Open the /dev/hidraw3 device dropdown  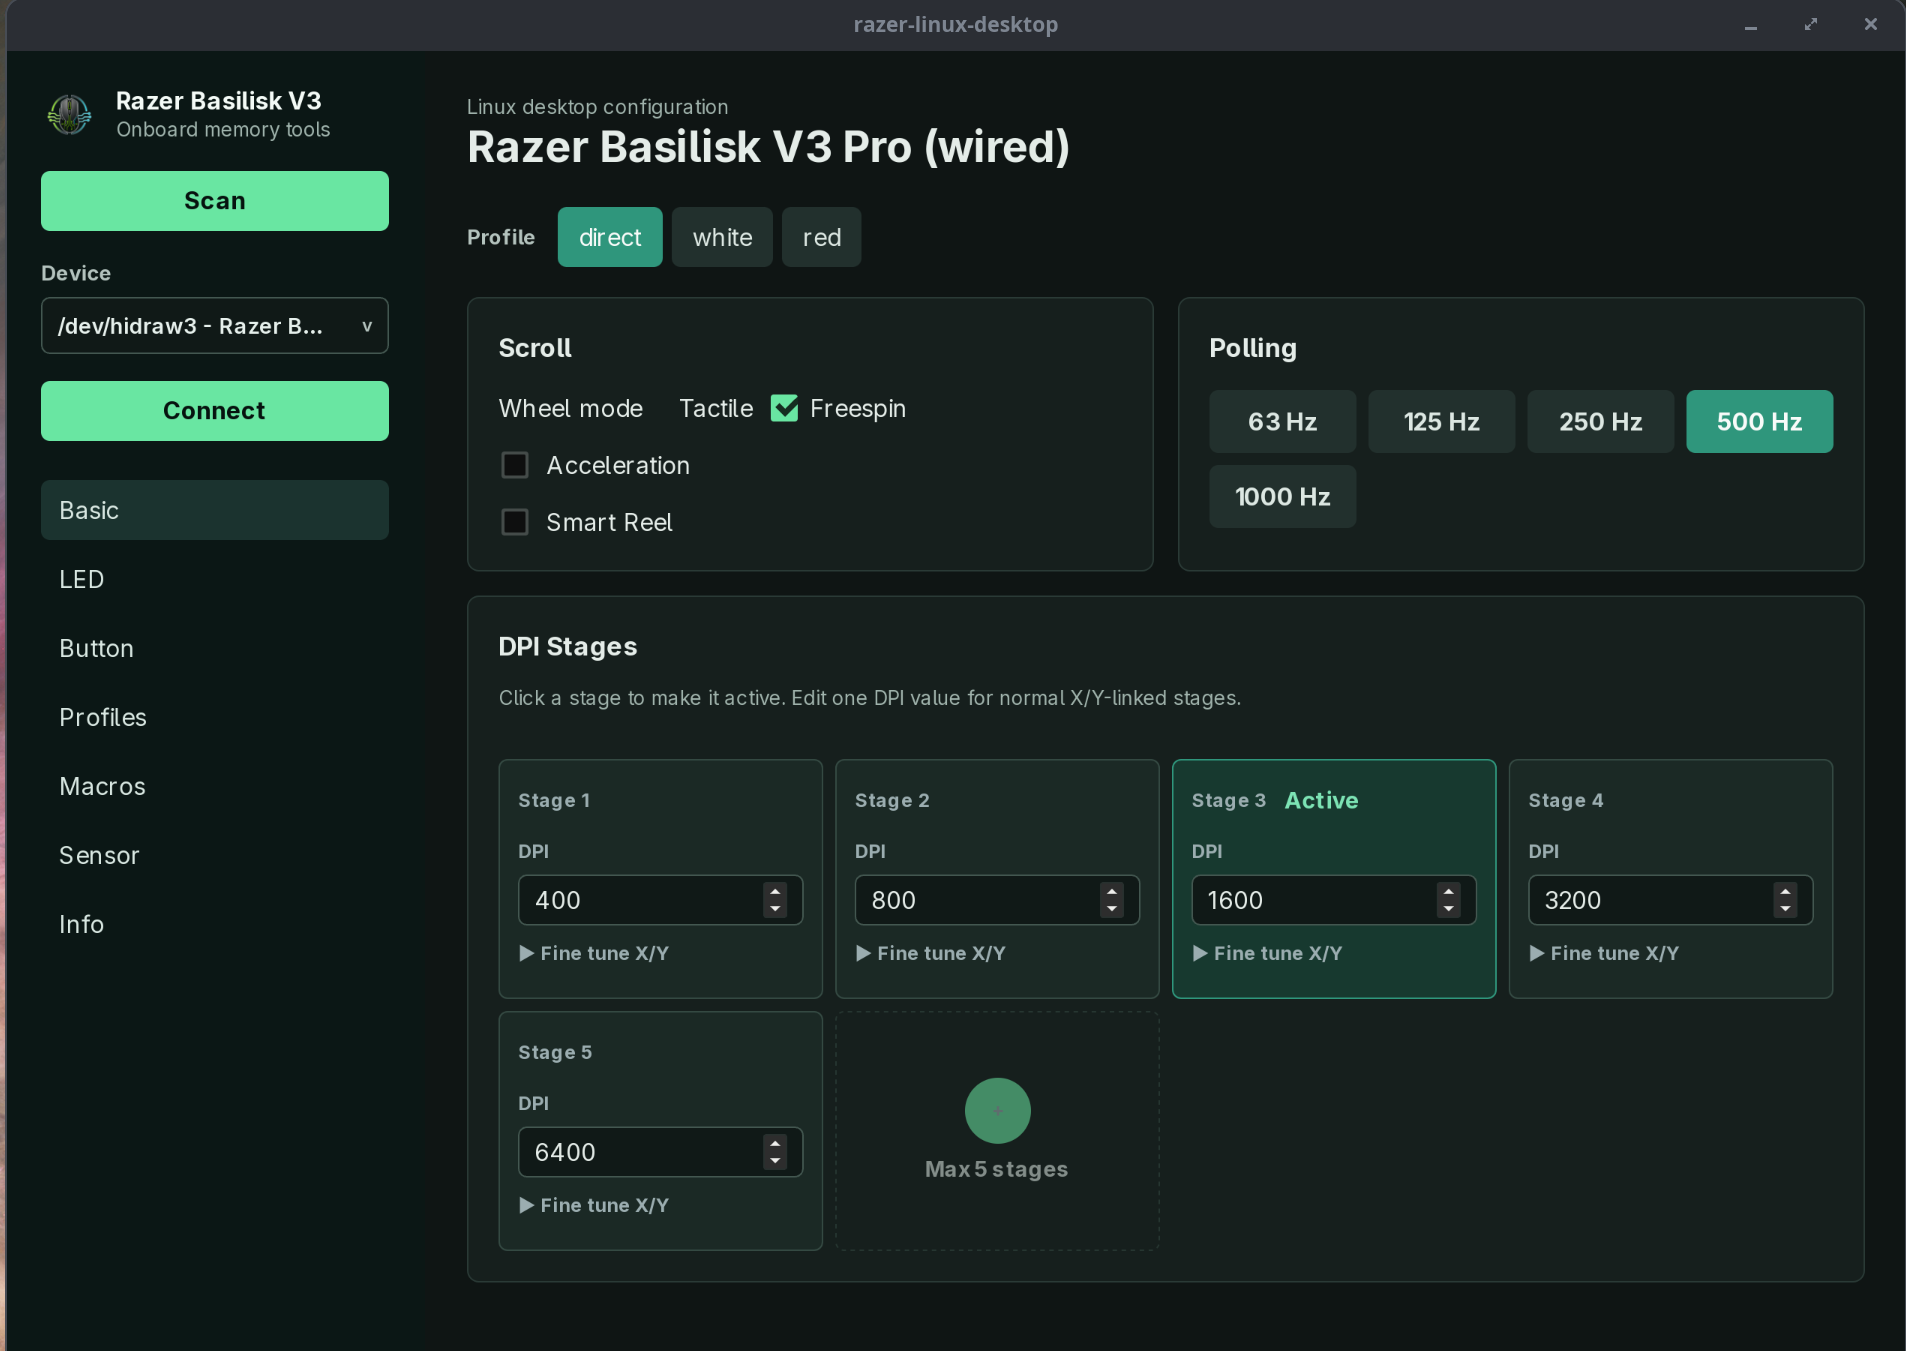pyautogui.click(x=215, y=326)
